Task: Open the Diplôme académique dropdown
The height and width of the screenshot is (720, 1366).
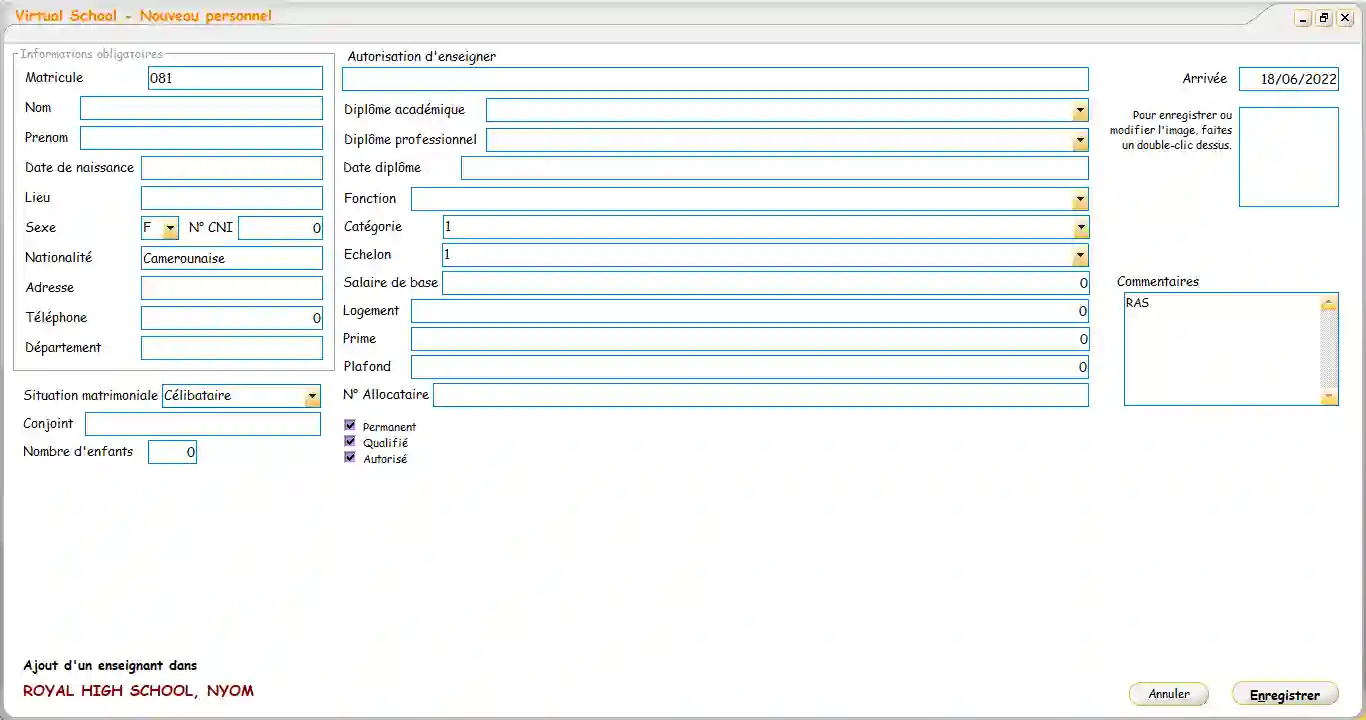Action: coord(1080,110)
